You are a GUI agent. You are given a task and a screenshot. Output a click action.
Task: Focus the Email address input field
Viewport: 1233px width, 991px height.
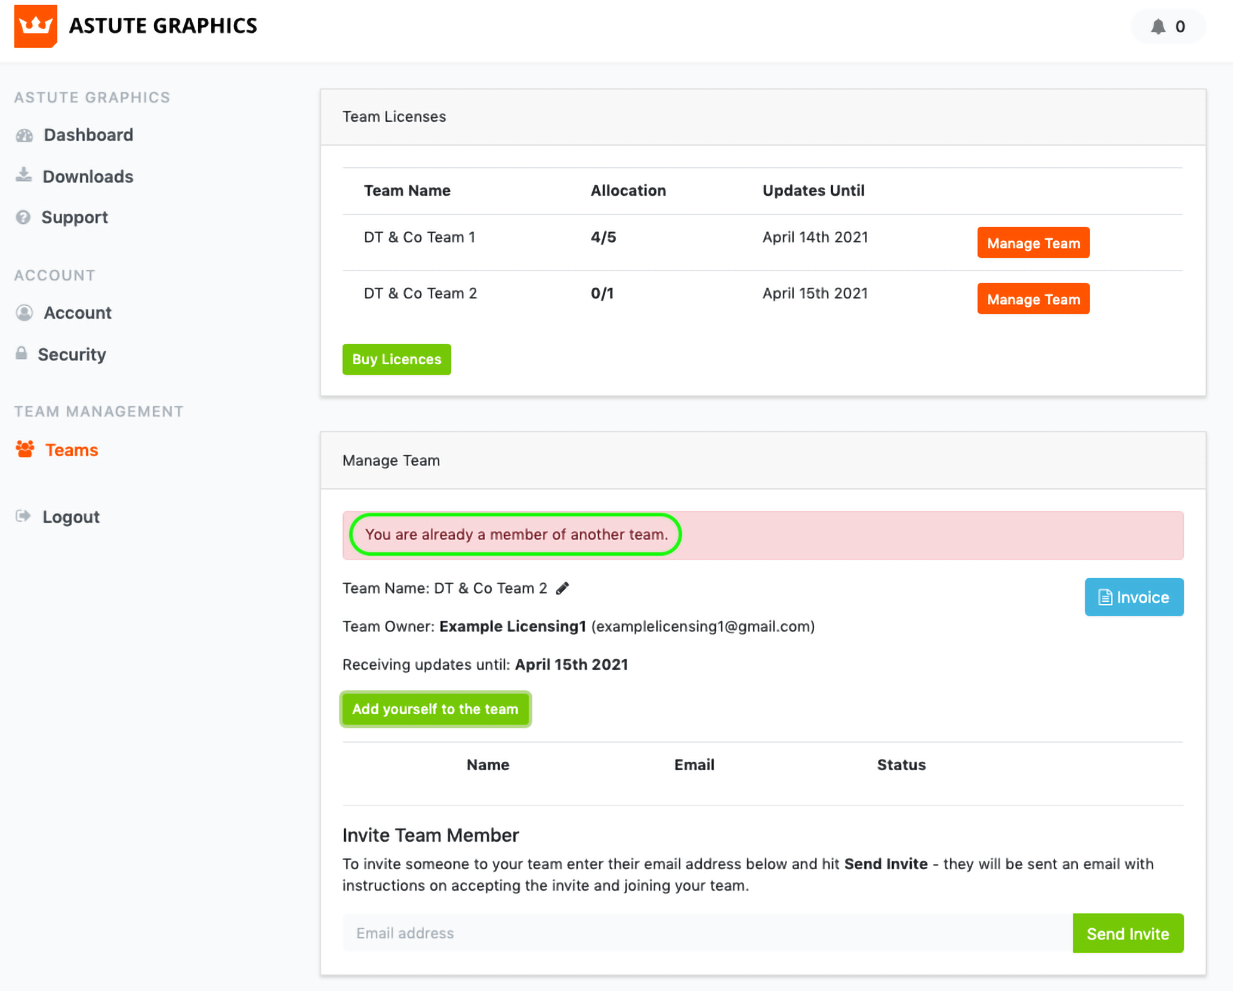pos(706,933)
